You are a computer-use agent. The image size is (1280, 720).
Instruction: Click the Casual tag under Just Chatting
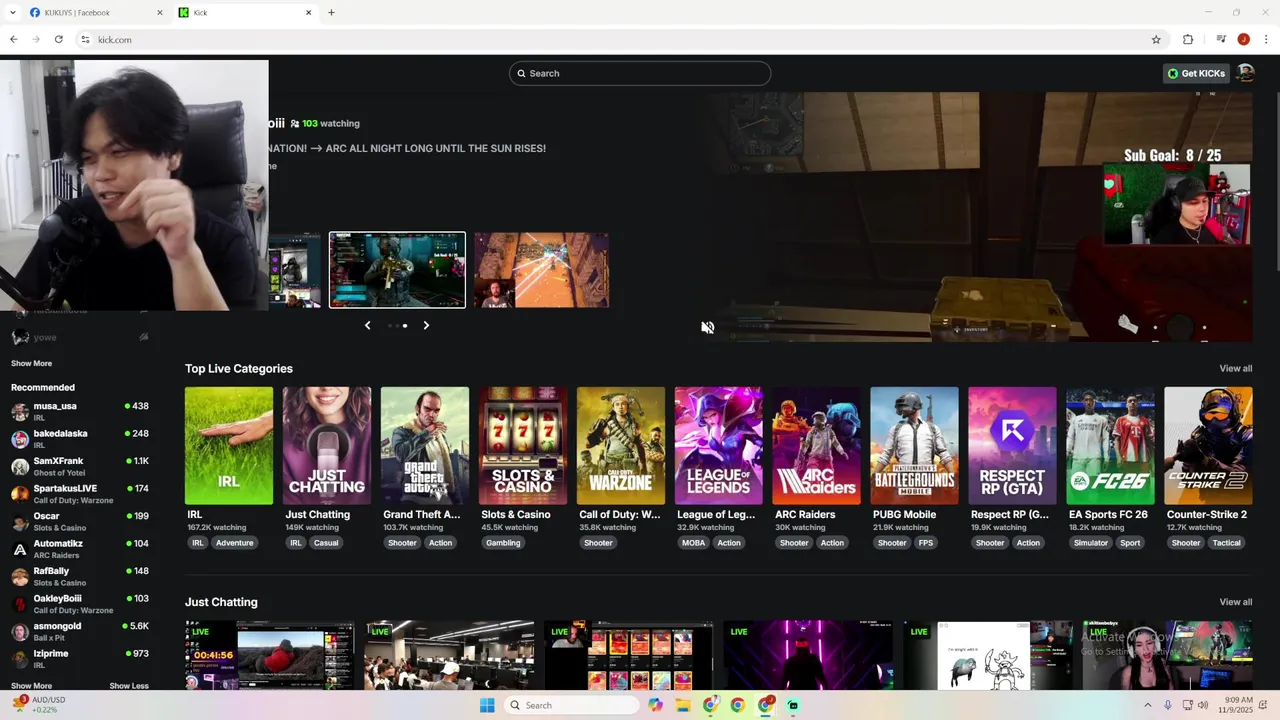coord(326,543)
